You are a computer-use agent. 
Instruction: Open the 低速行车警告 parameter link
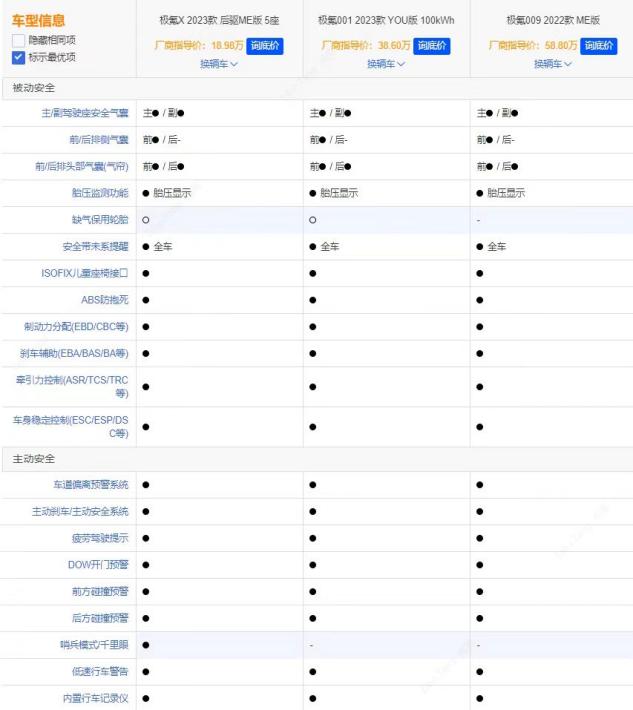click(x=100, y=672)
